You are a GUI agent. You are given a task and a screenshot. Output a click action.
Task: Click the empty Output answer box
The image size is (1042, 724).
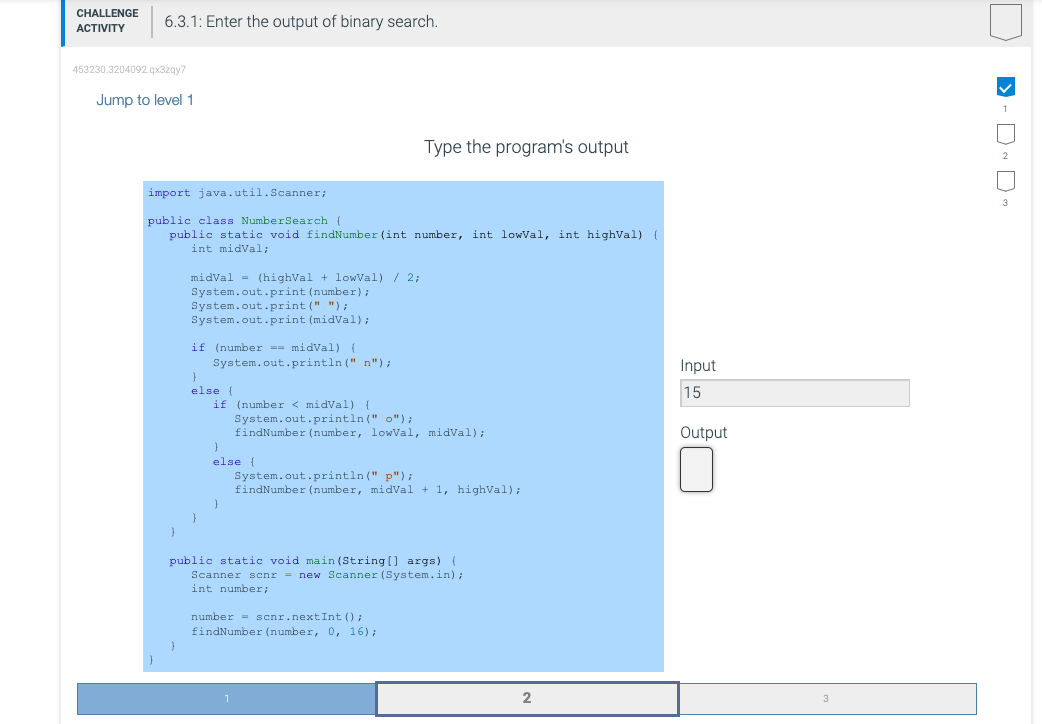pos(696,469)
